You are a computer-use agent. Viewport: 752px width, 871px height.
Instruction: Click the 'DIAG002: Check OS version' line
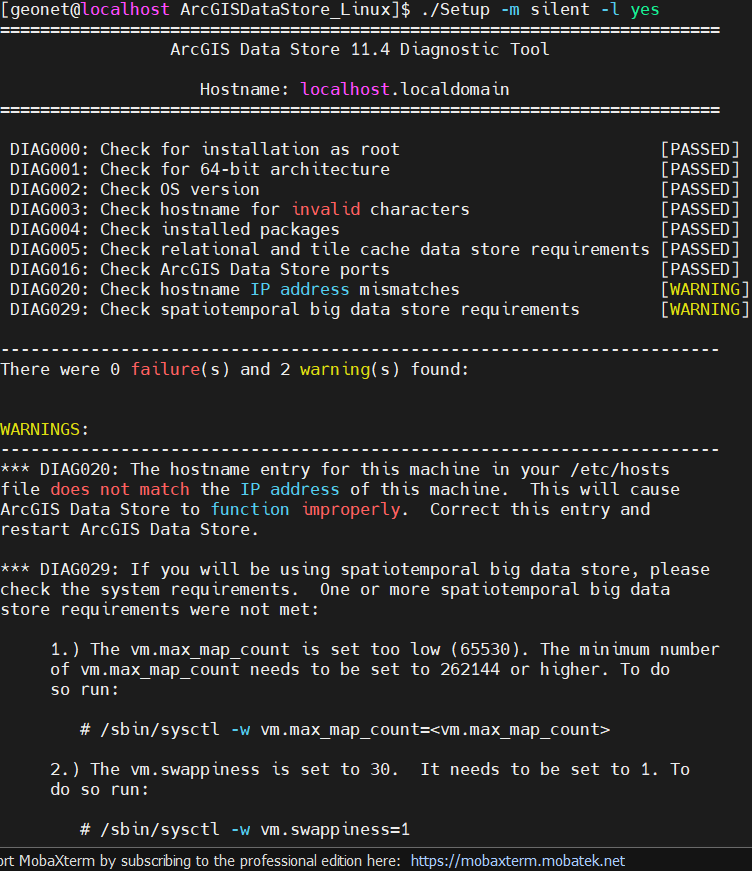click(134, 189)
